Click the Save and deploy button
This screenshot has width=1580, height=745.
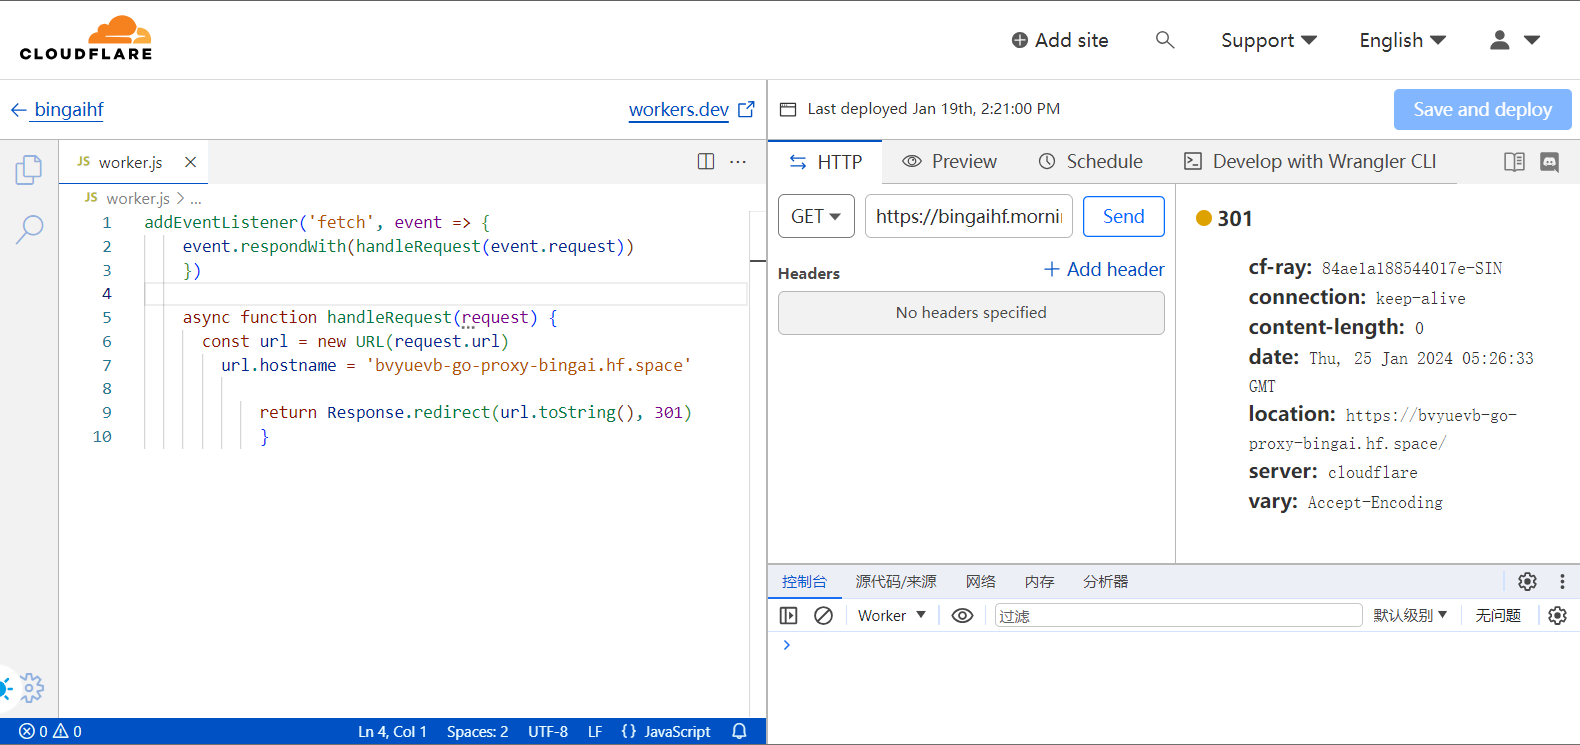[x=1483, y=109]
